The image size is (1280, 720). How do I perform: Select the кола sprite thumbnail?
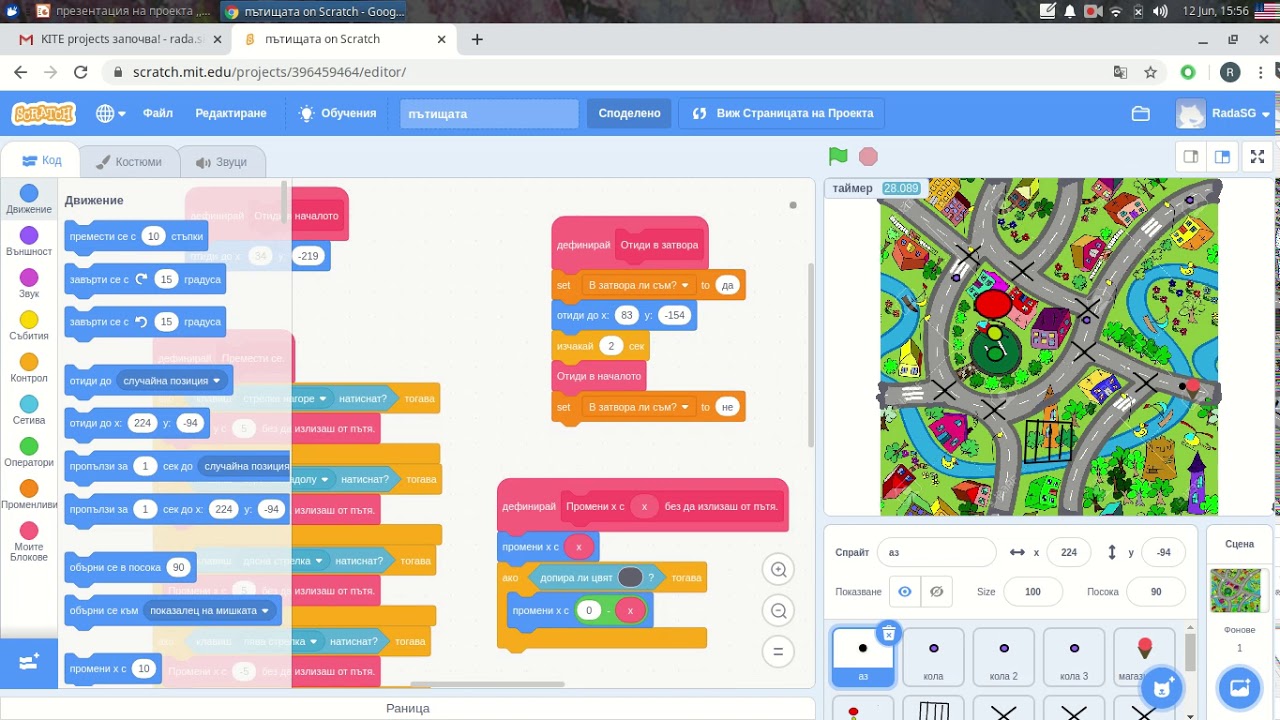click(933, 657)
